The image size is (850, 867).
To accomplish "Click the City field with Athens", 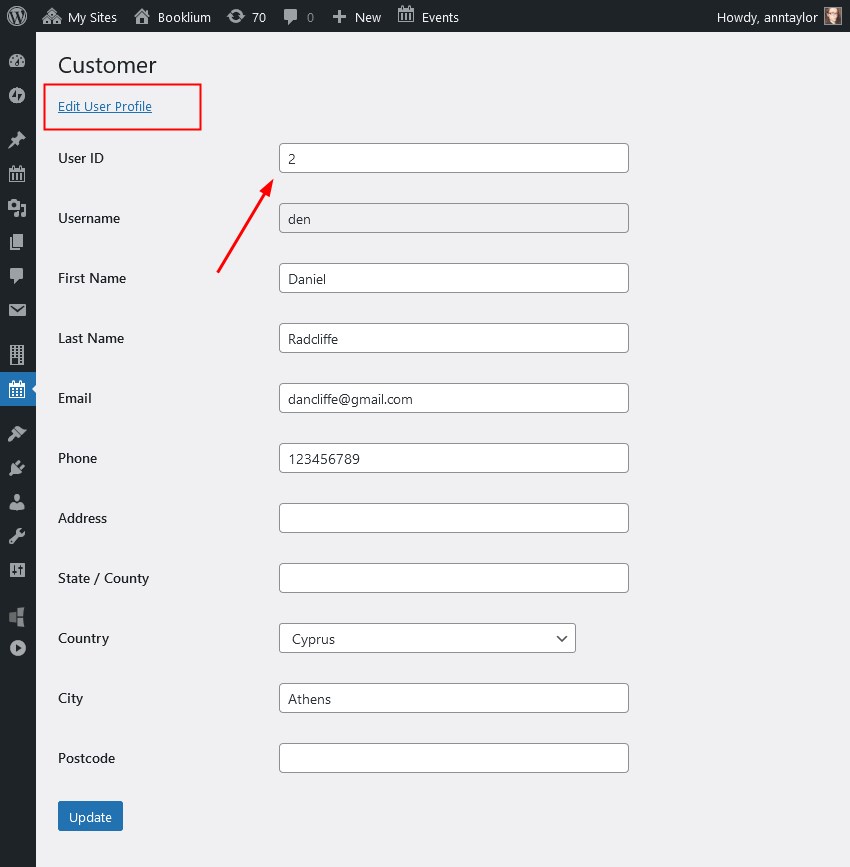I will tap(453, 698).
